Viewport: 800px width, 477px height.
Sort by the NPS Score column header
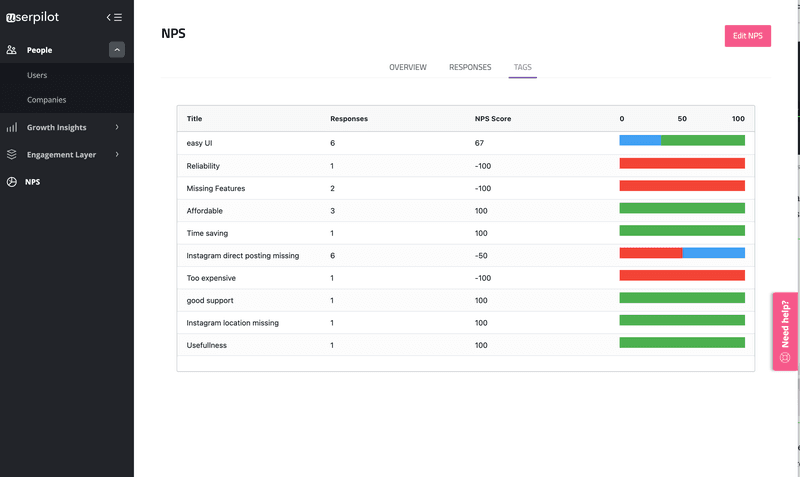coord(493,119)
